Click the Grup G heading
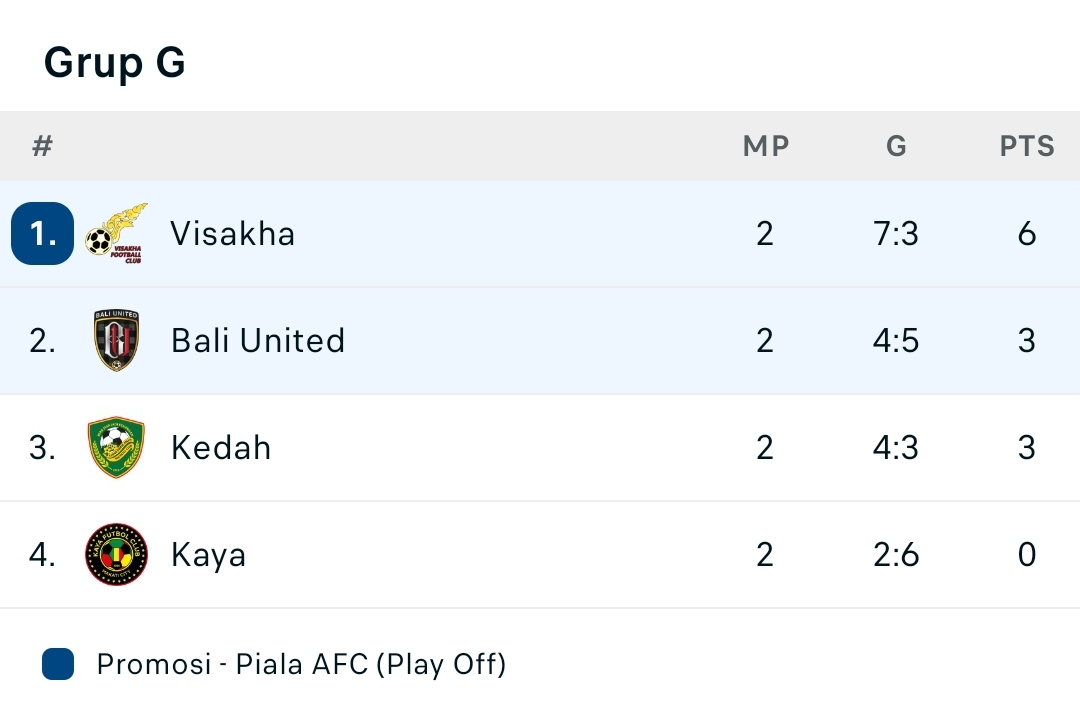The height and width of the screenshot is (702, 1080). pyautogui.click(x=114, y=62)
